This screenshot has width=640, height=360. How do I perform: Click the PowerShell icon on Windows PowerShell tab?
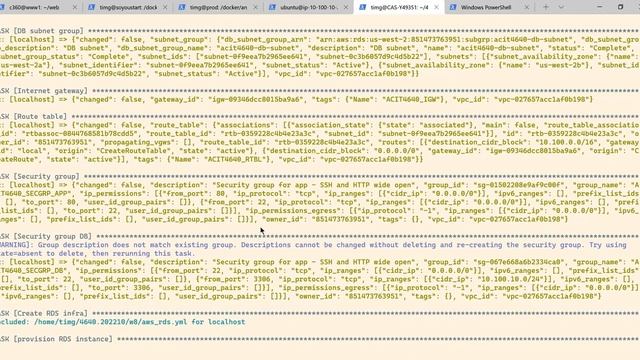pos(453,7)
